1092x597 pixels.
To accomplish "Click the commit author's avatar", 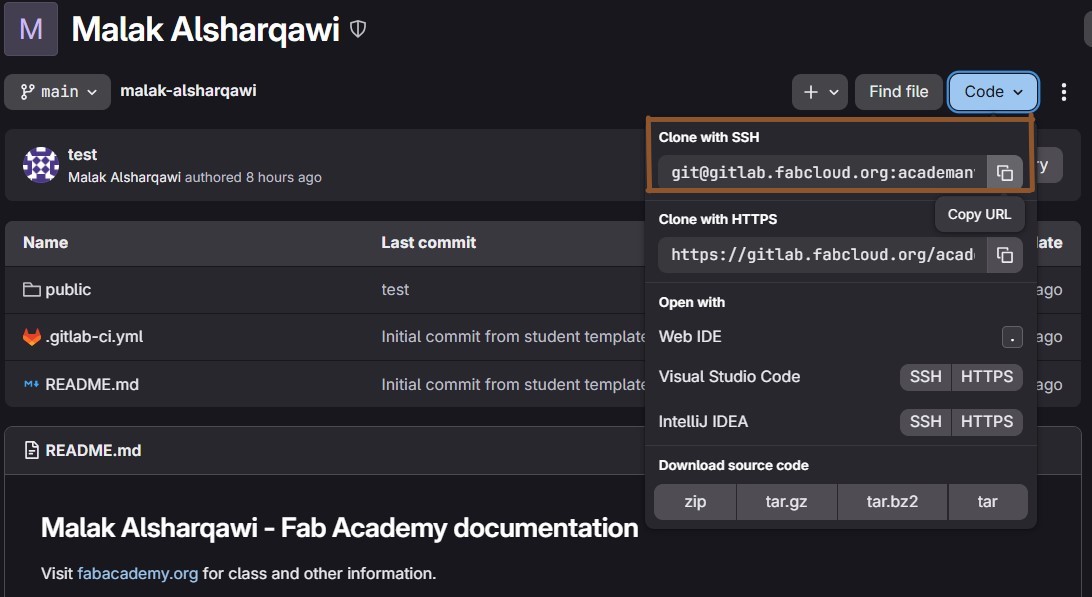I will pos(40,163).
